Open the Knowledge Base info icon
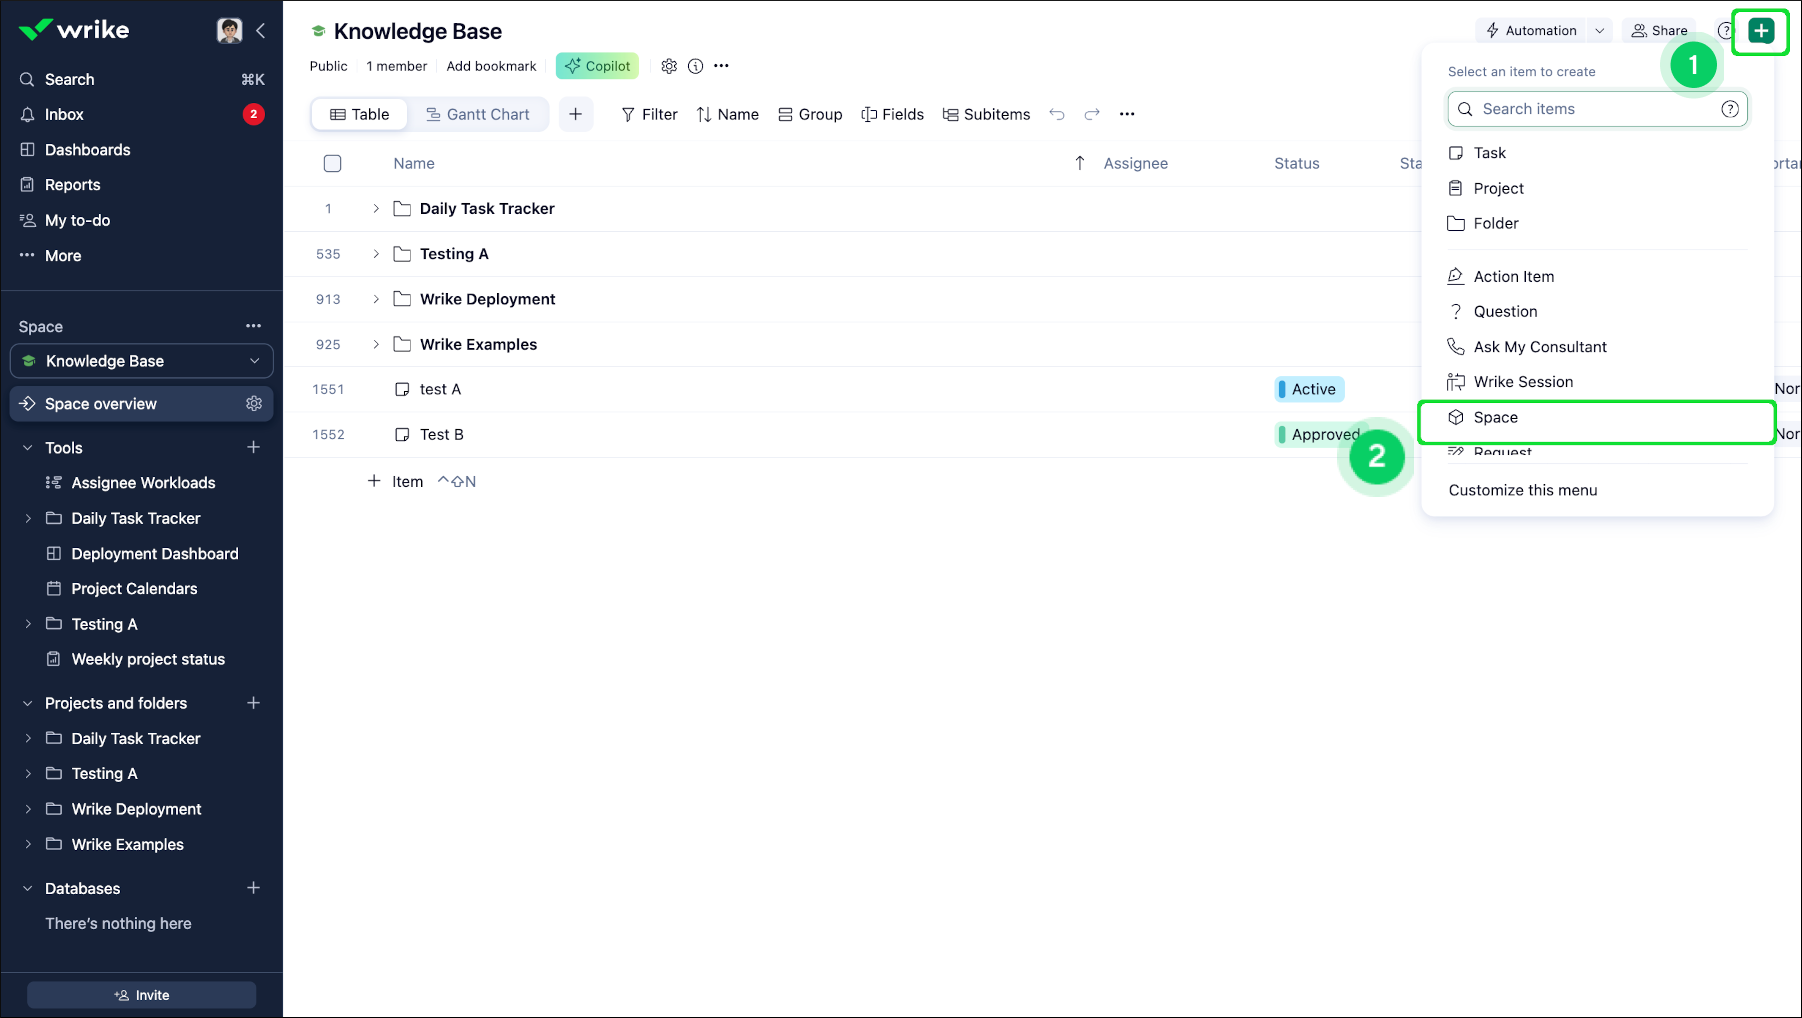This screenshot has width=1802, height=1018. pyautogui.click(x=695, y=66)
